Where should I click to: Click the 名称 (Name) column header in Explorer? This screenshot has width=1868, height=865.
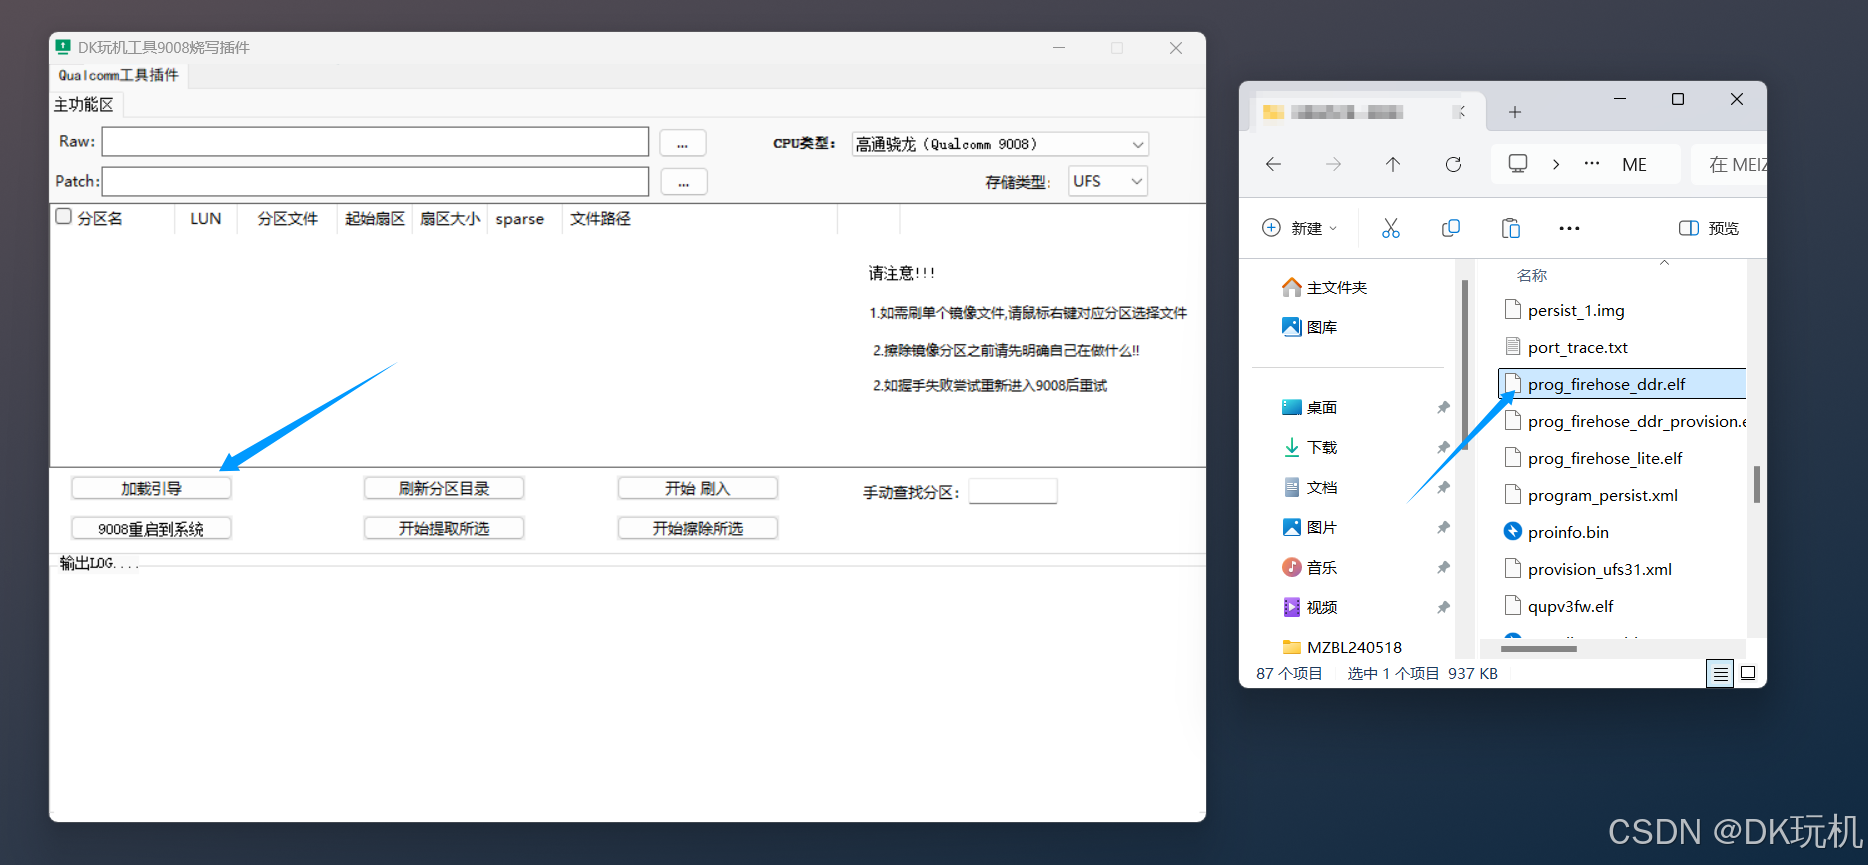click(x=1532, y=275)
